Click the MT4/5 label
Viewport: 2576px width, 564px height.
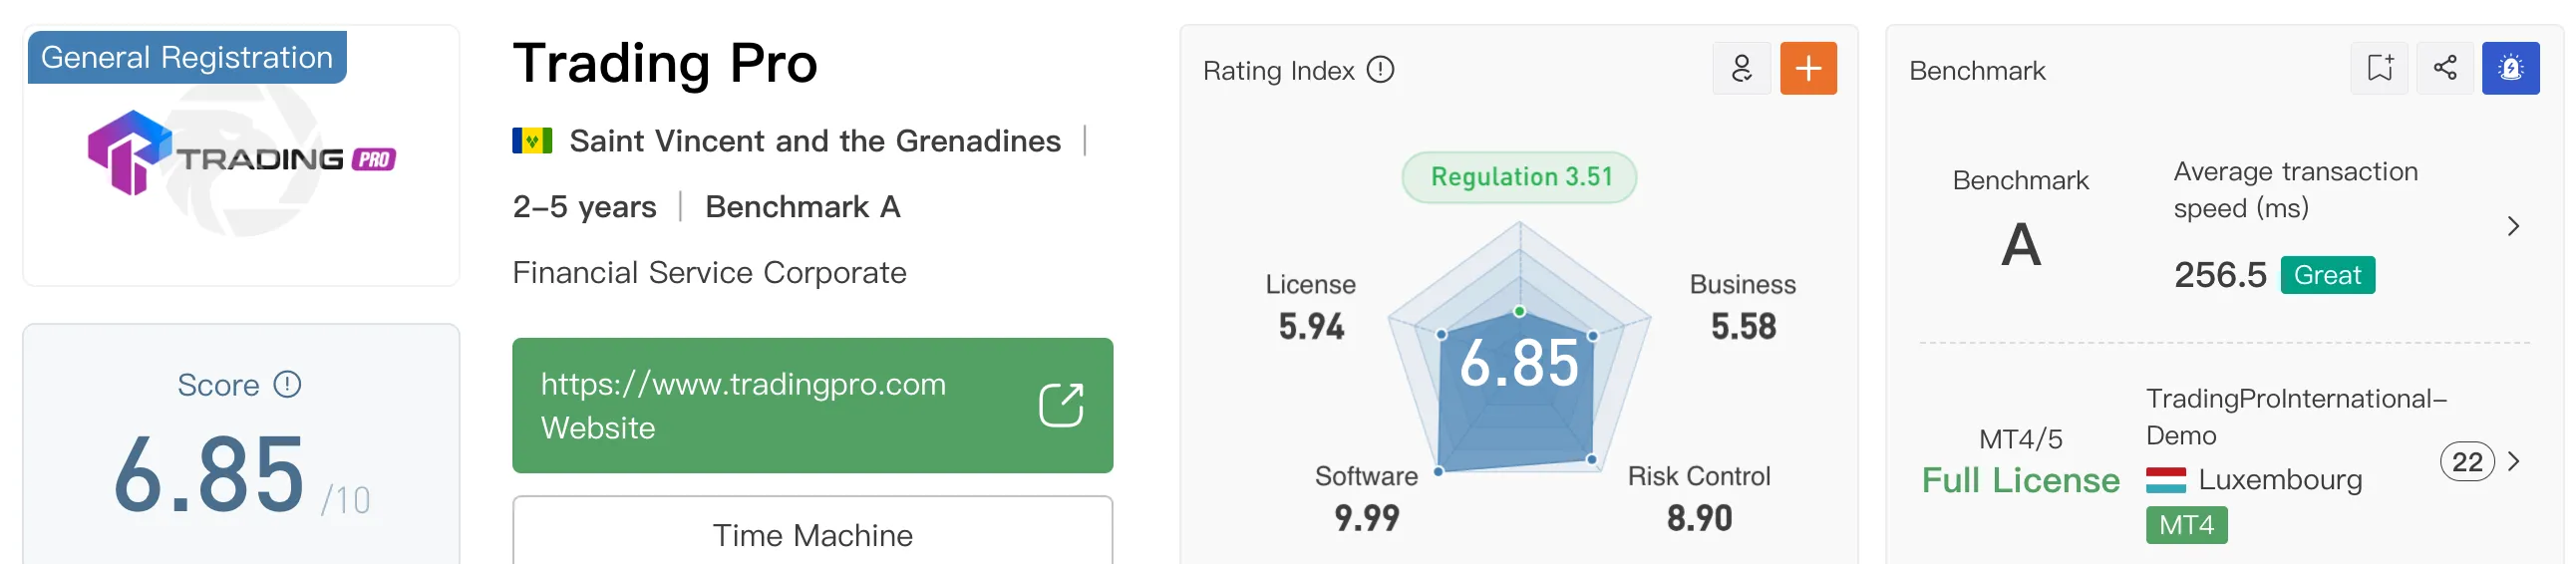tap(2020, 439)
